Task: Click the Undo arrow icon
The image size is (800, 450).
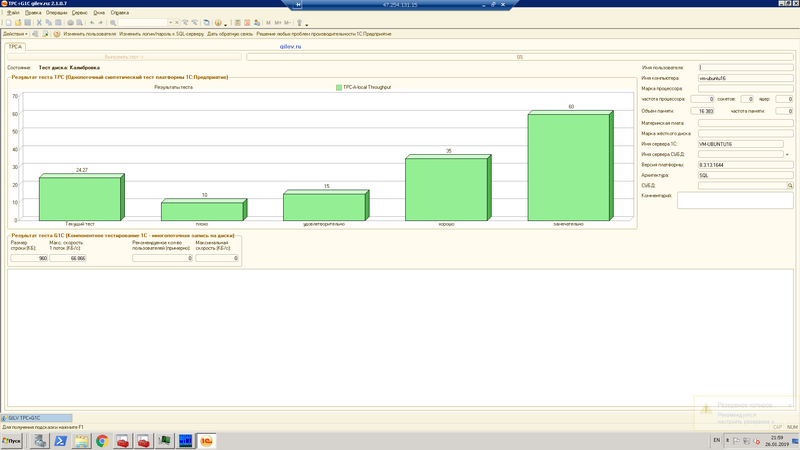Action: pyautogui.click(x=92, y=23)
